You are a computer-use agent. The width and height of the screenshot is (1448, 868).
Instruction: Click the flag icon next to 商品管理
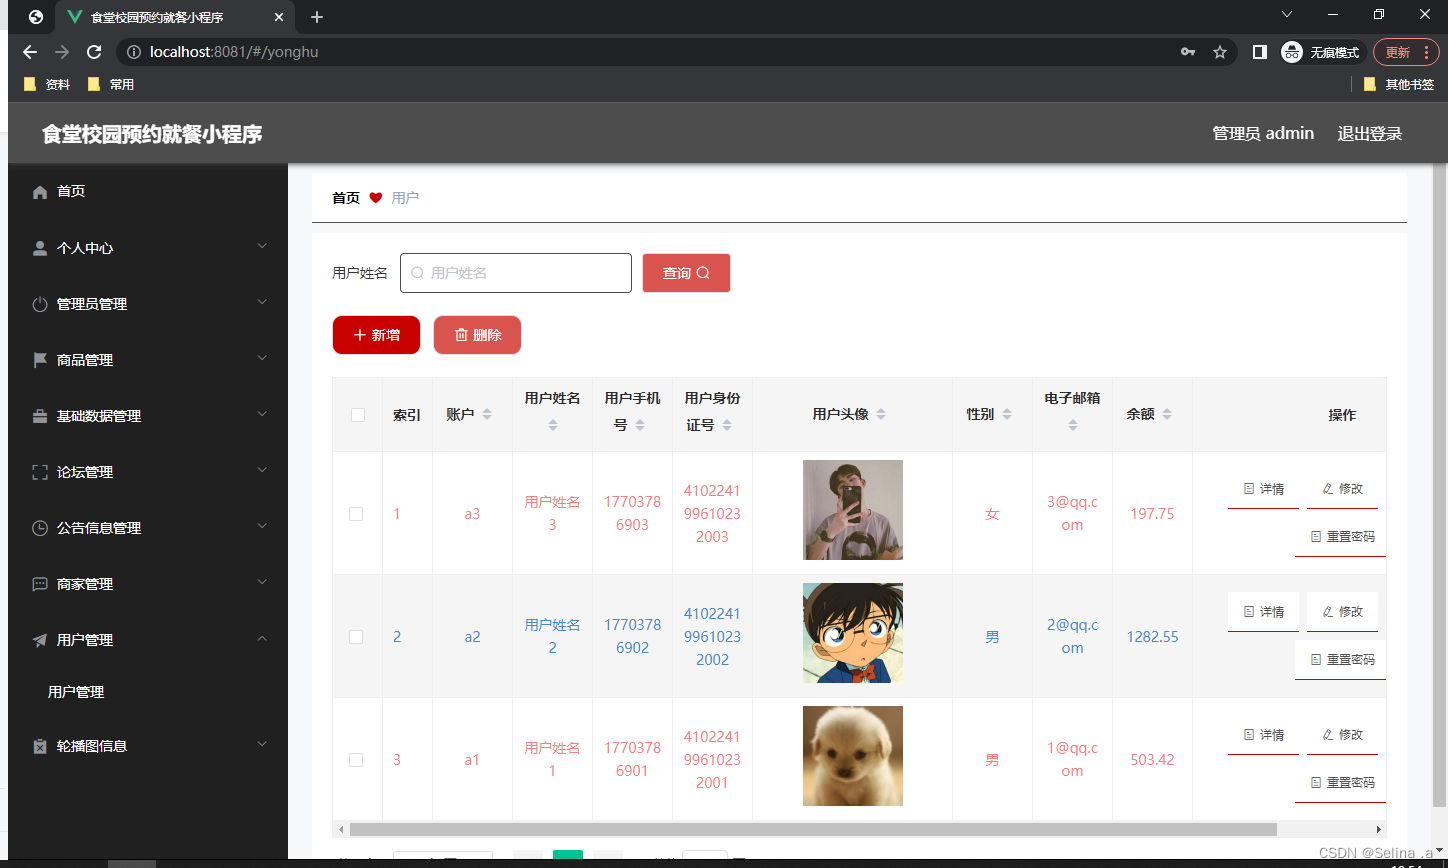tap(40, 360)
